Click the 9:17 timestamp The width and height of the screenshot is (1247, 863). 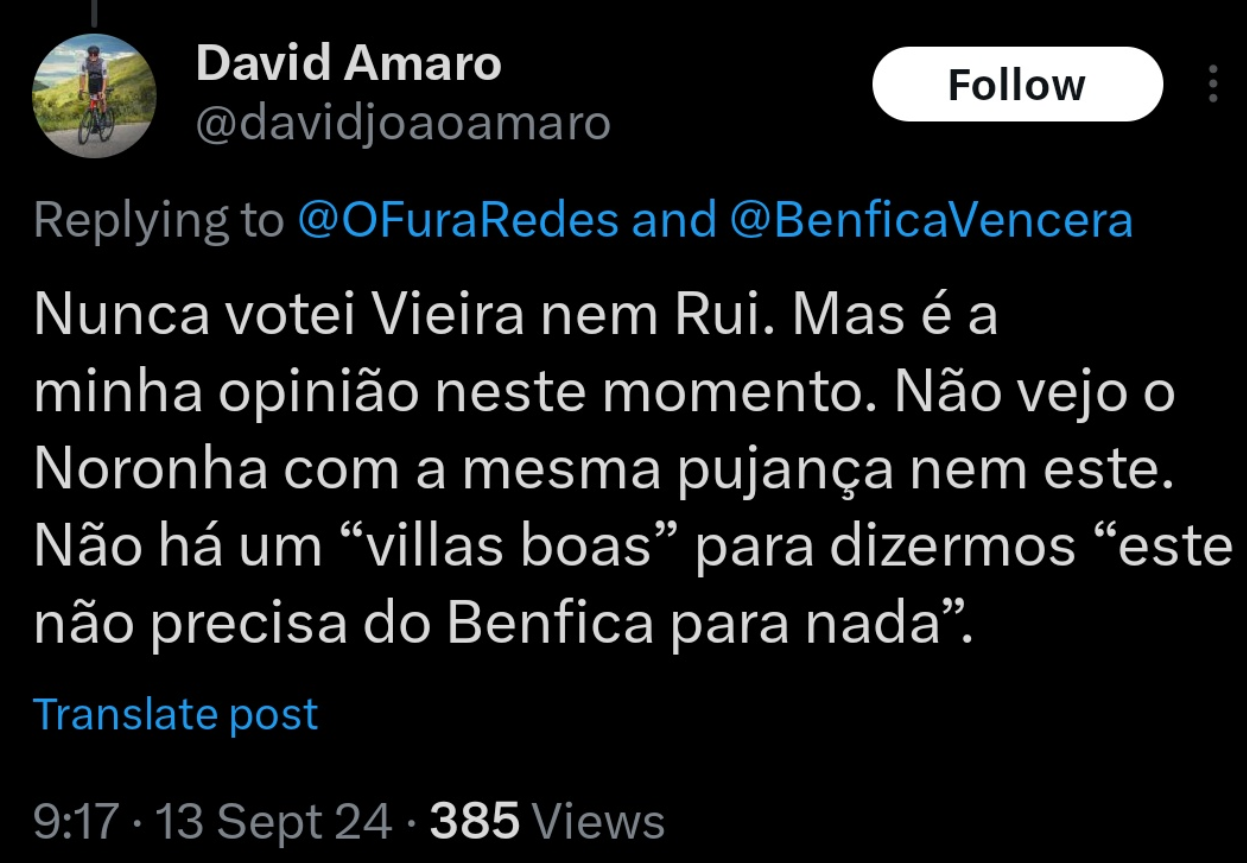pyautogui.click(x=76, y=822)
